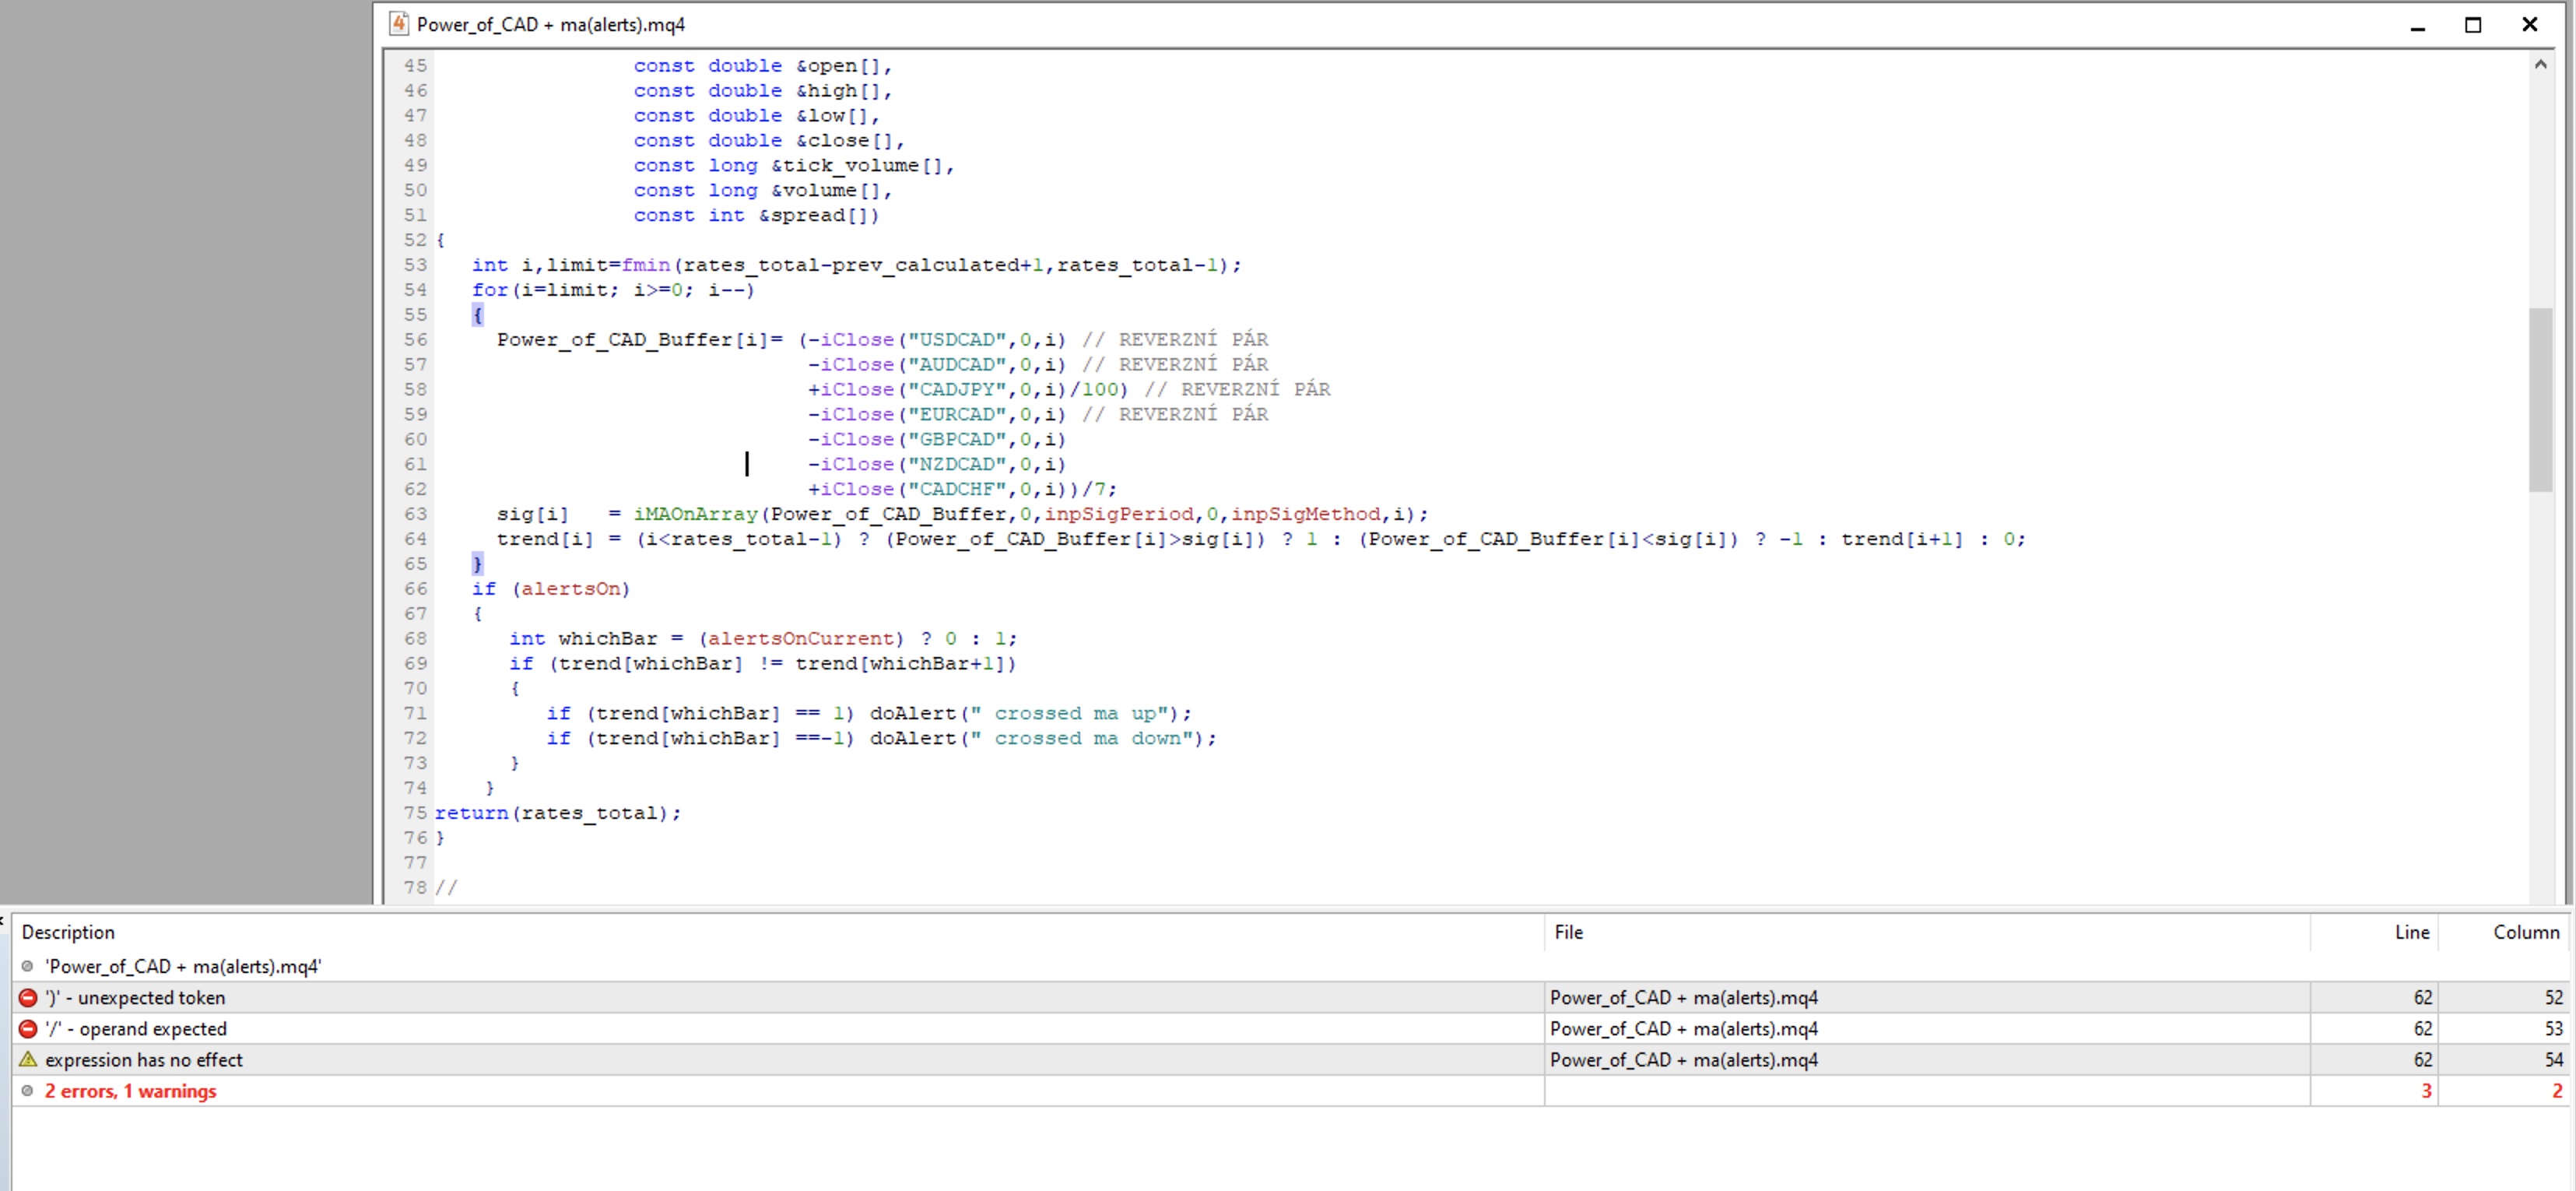Sort the error list by Description header

pyautogui.click(x=68, y=932)
